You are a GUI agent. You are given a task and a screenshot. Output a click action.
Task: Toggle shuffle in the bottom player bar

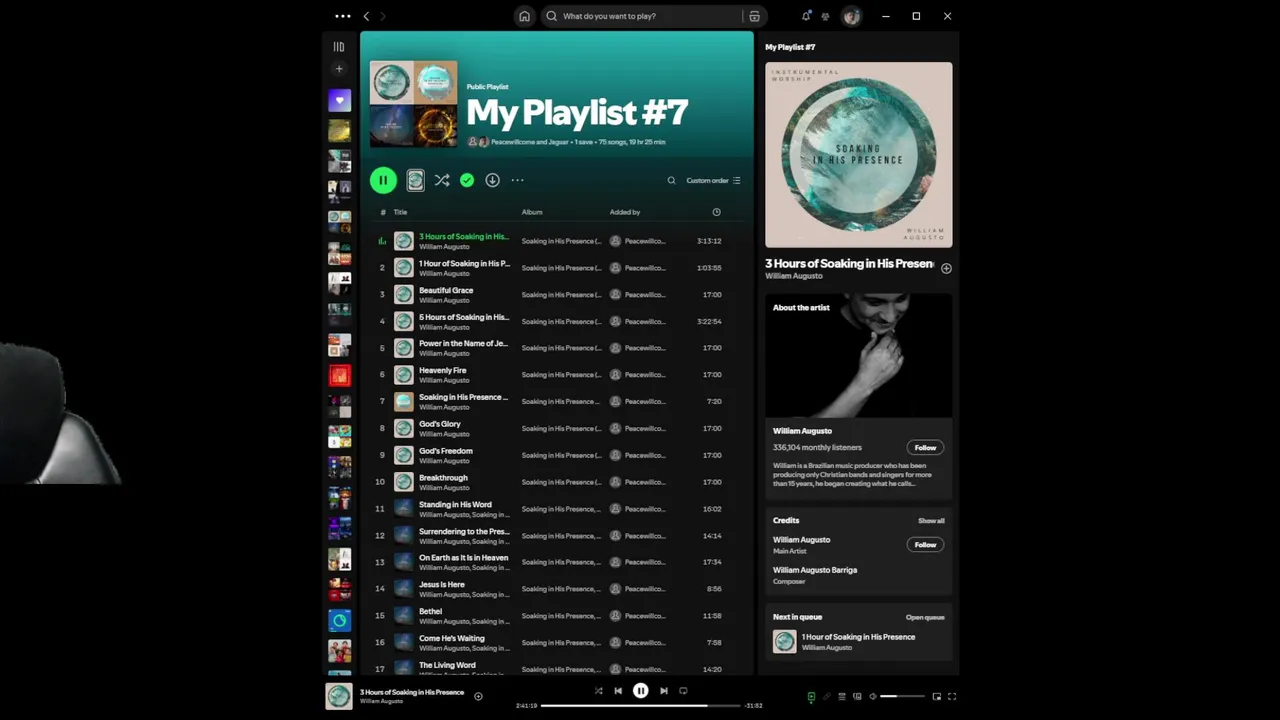[598, 691]
